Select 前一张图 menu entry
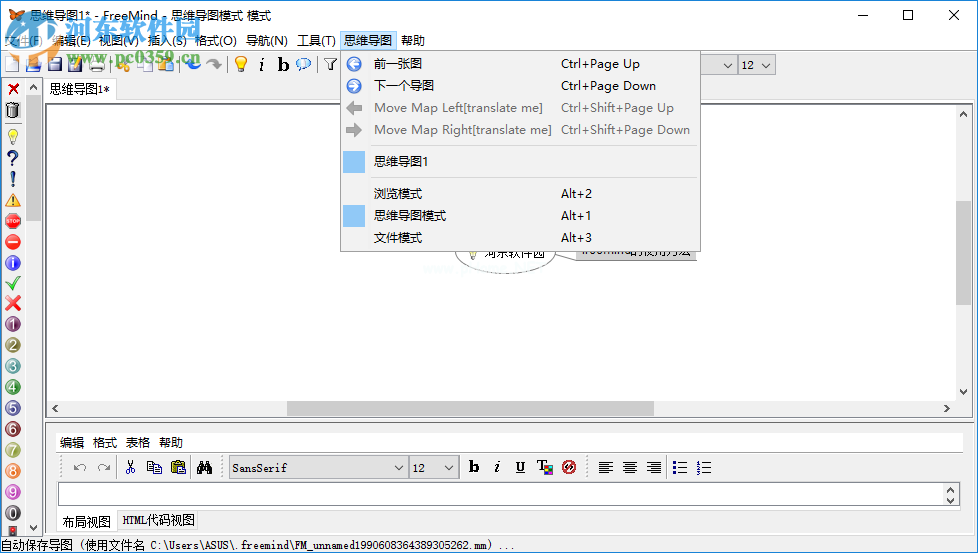 point(520,64)
